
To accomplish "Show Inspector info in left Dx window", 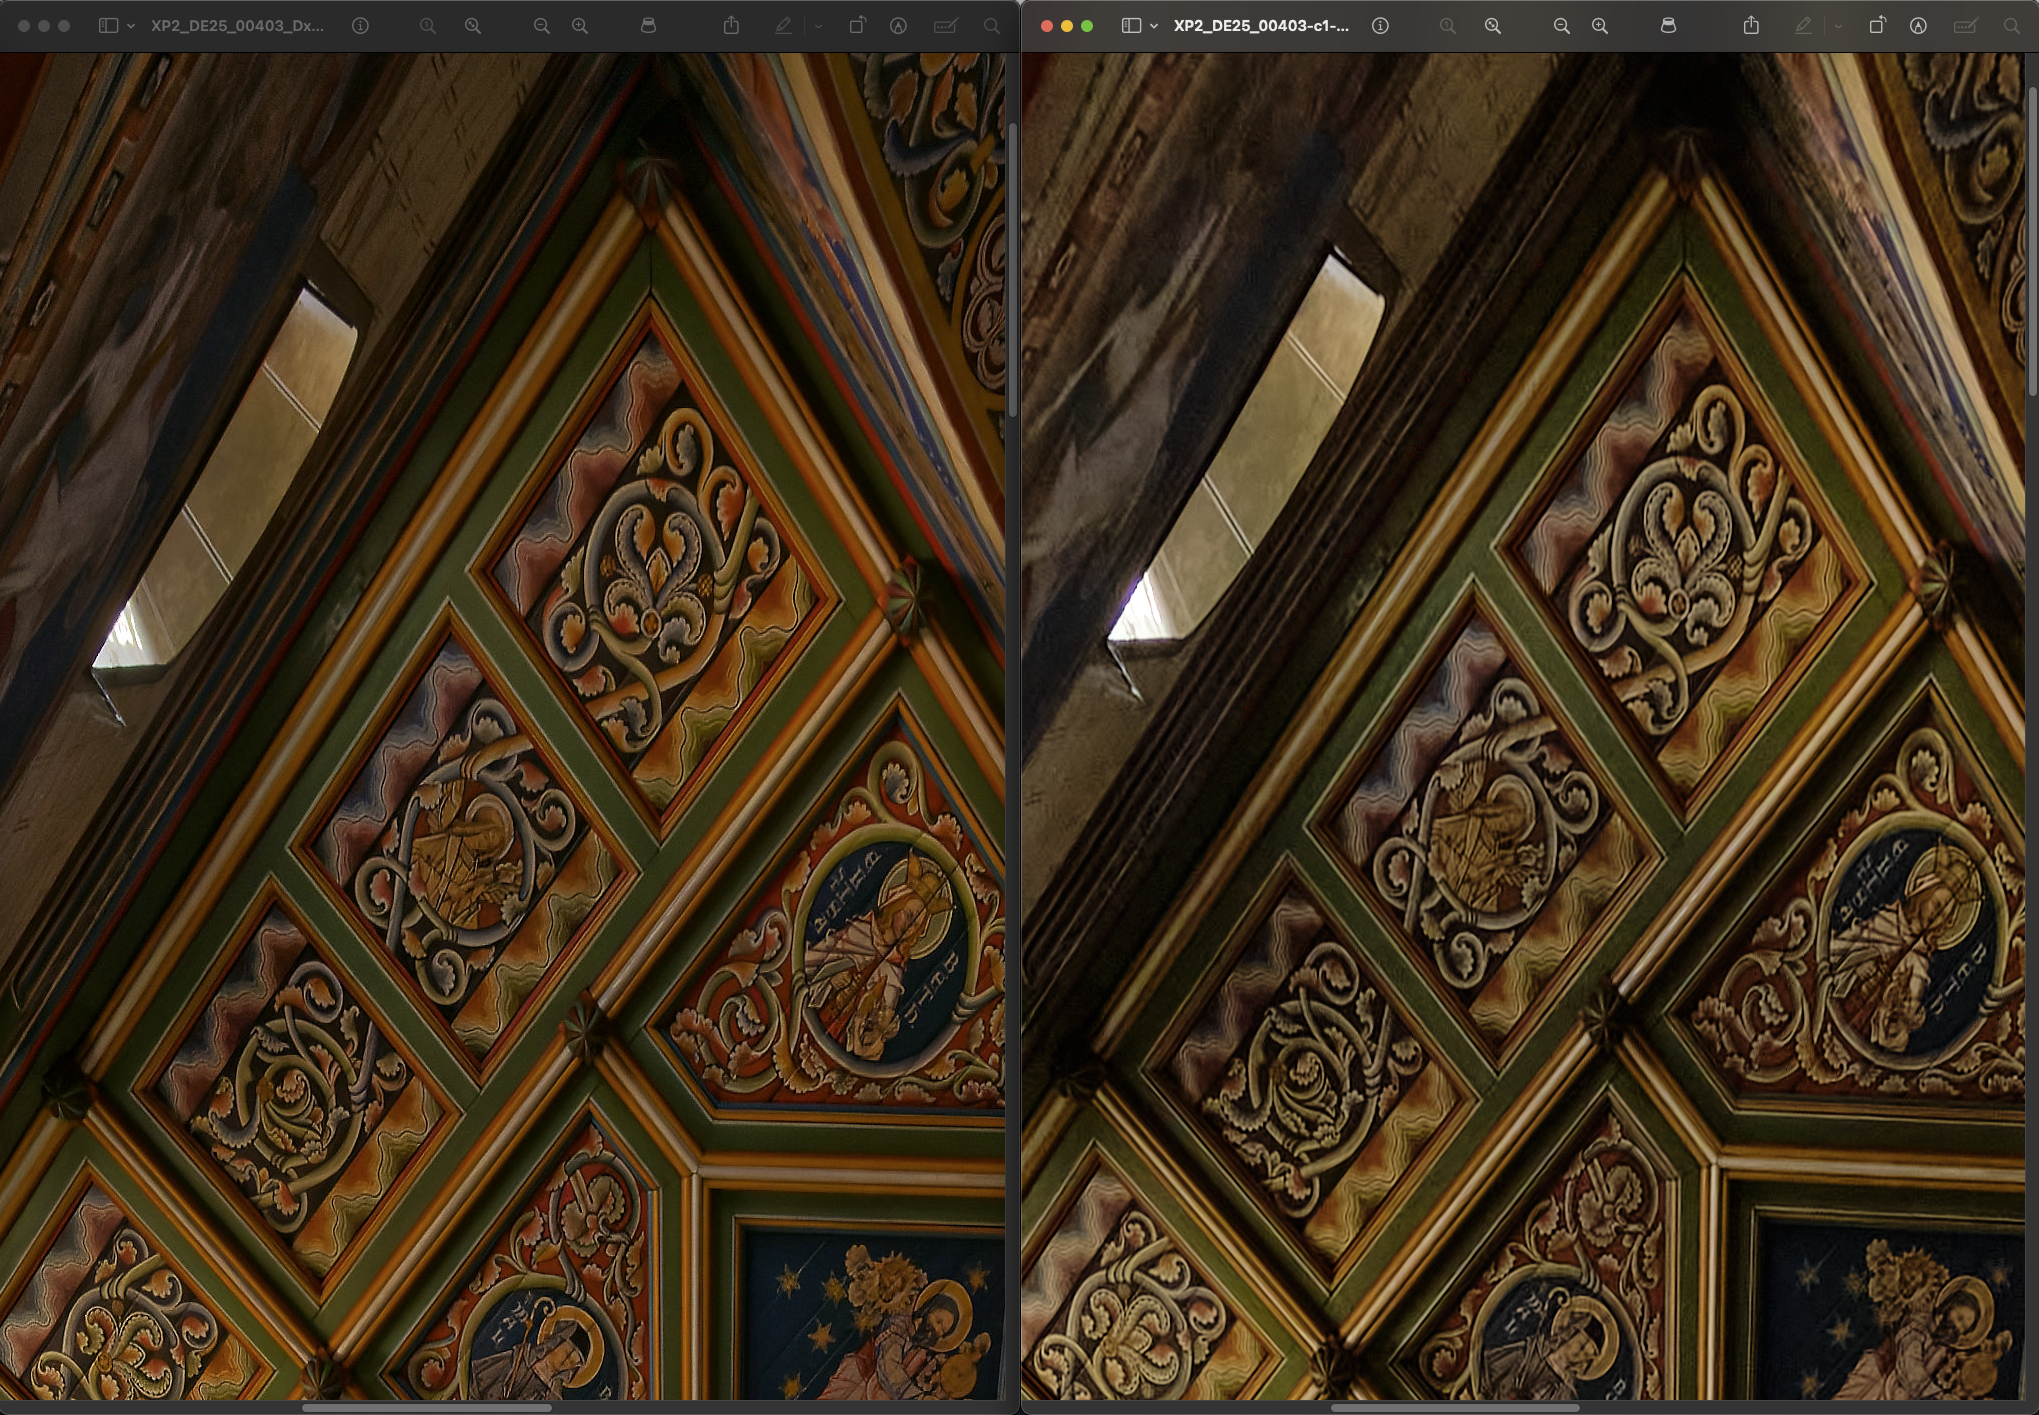I will pos(360,26).
